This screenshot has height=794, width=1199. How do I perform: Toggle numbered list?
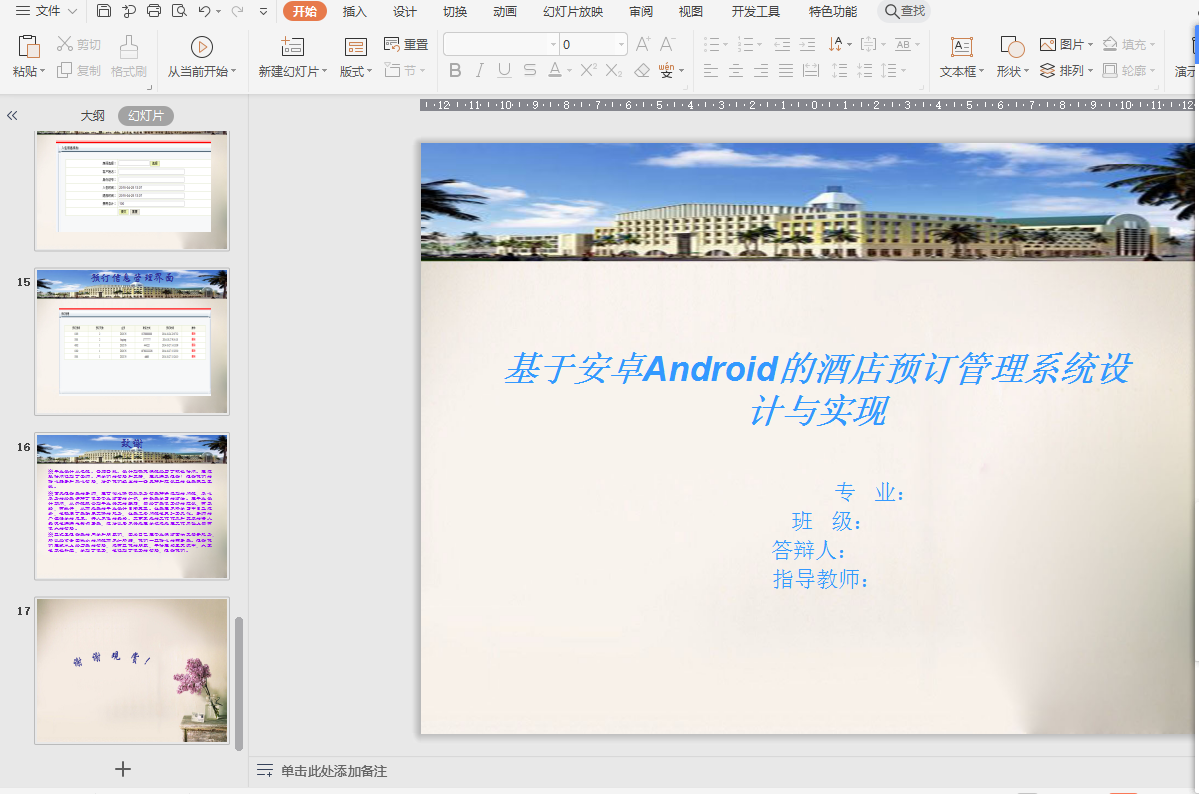(x=746, y=44)
